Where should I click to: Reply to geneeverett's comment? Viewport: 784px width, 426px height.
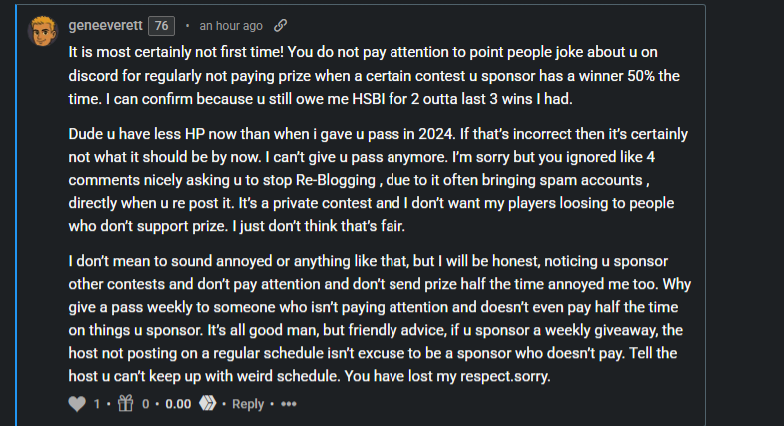click(248, 404)
